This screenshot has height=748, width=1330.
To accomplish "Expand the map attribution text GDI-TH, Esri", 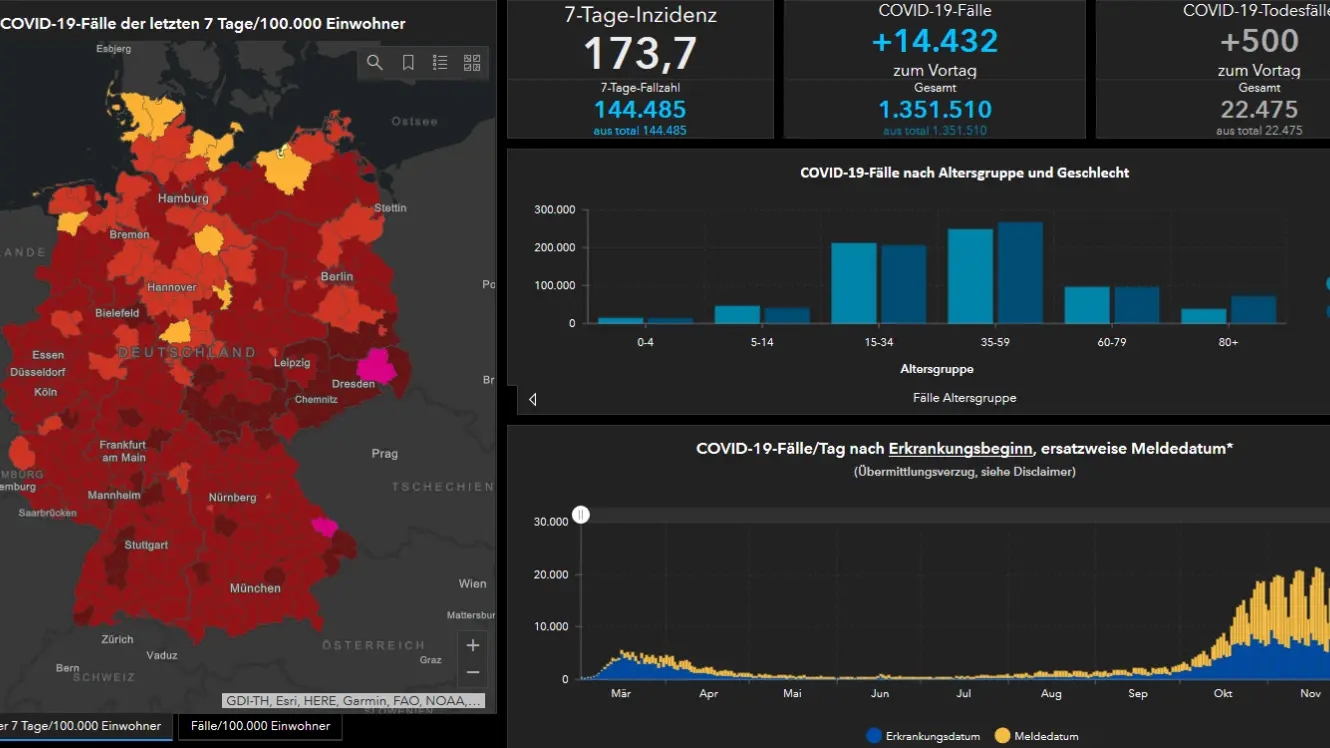I will tap(354, 701).
